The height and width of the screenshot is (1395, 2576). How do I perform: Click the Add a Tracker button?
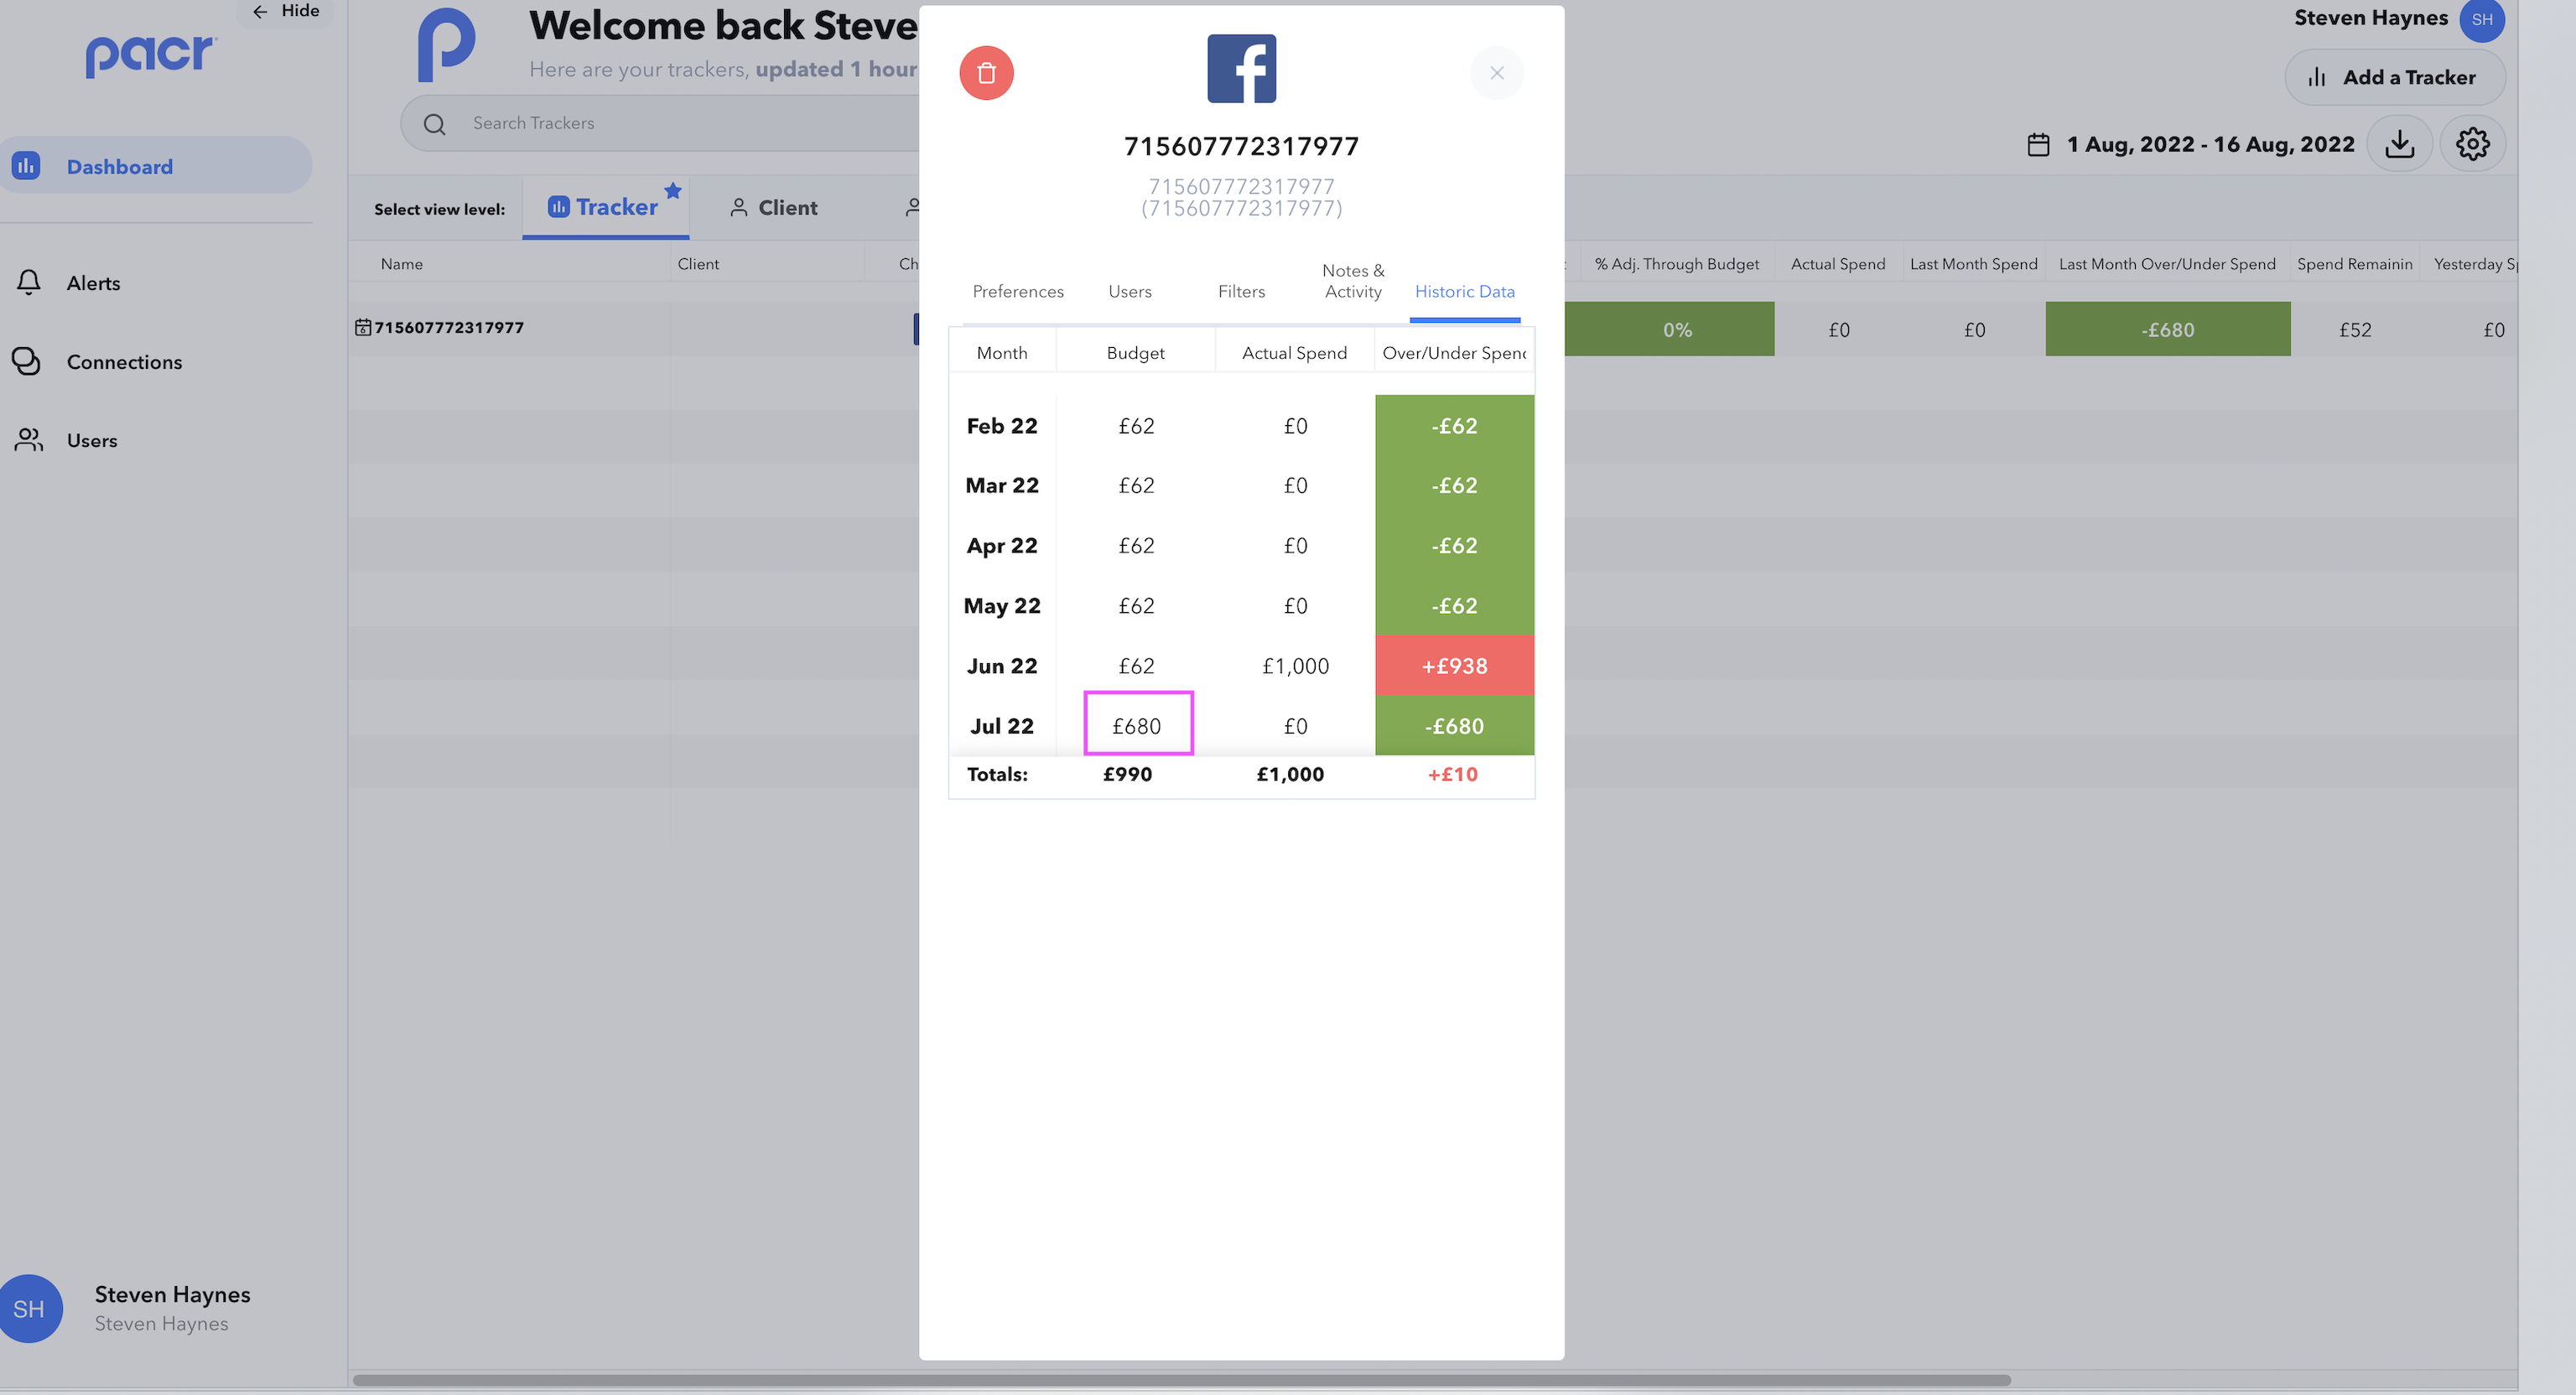(x=2394, y=77)
